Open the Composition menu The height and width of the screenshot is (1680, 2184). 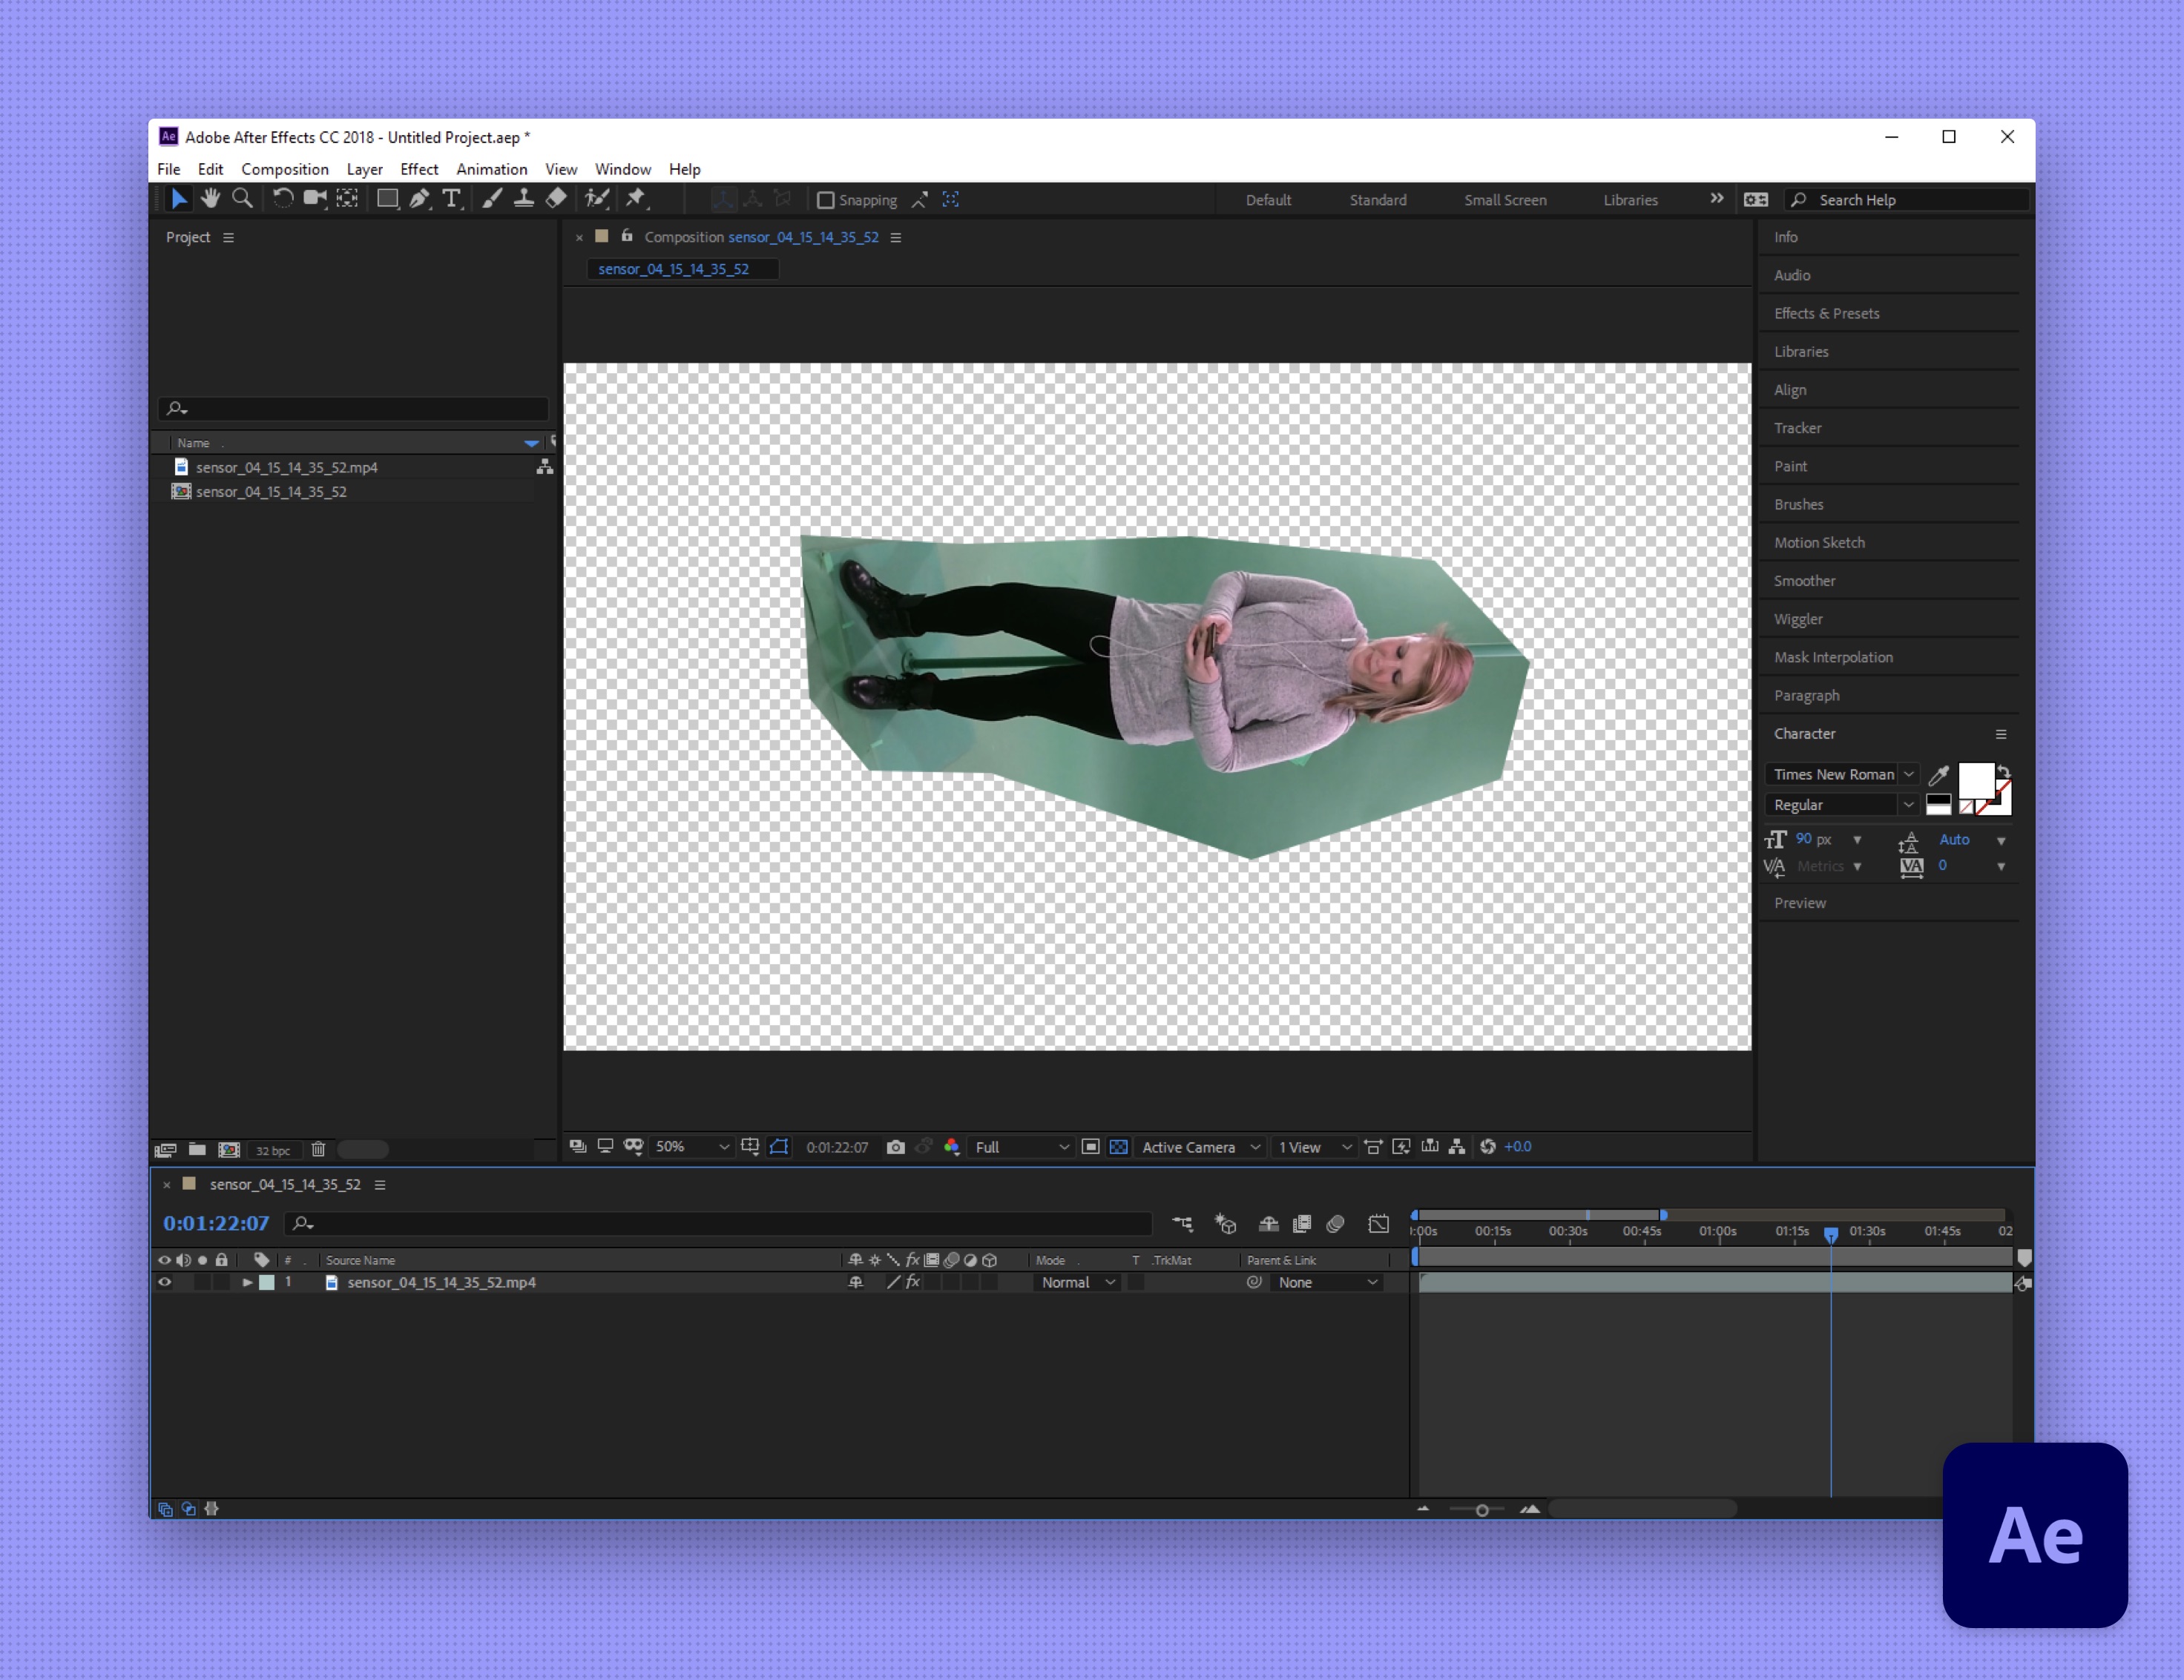click(284, 169)
